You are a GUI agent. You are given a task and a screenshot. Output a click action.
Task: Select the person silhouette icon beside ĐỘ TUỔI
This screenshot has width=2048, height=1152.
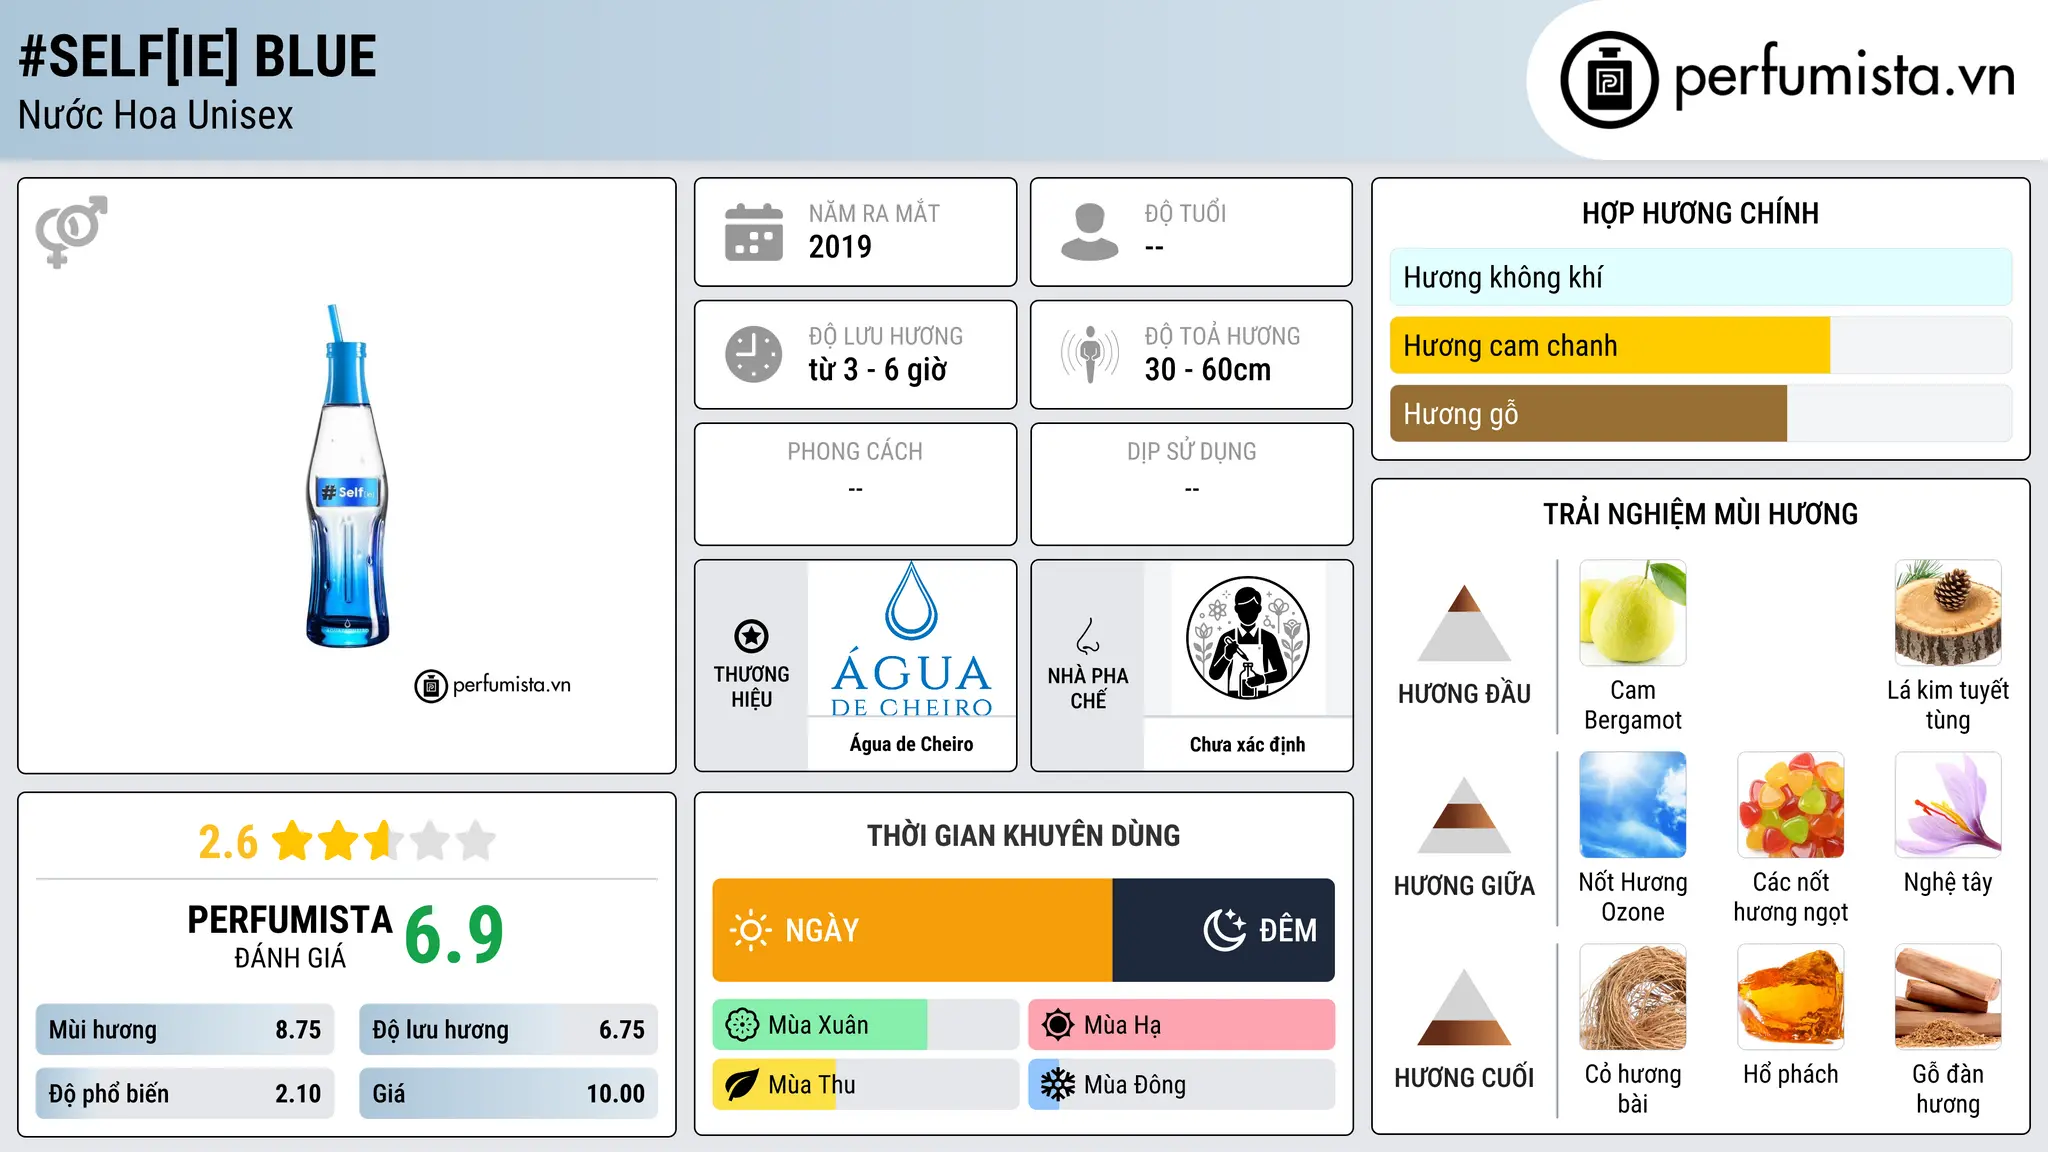[x=1090, y=232]
